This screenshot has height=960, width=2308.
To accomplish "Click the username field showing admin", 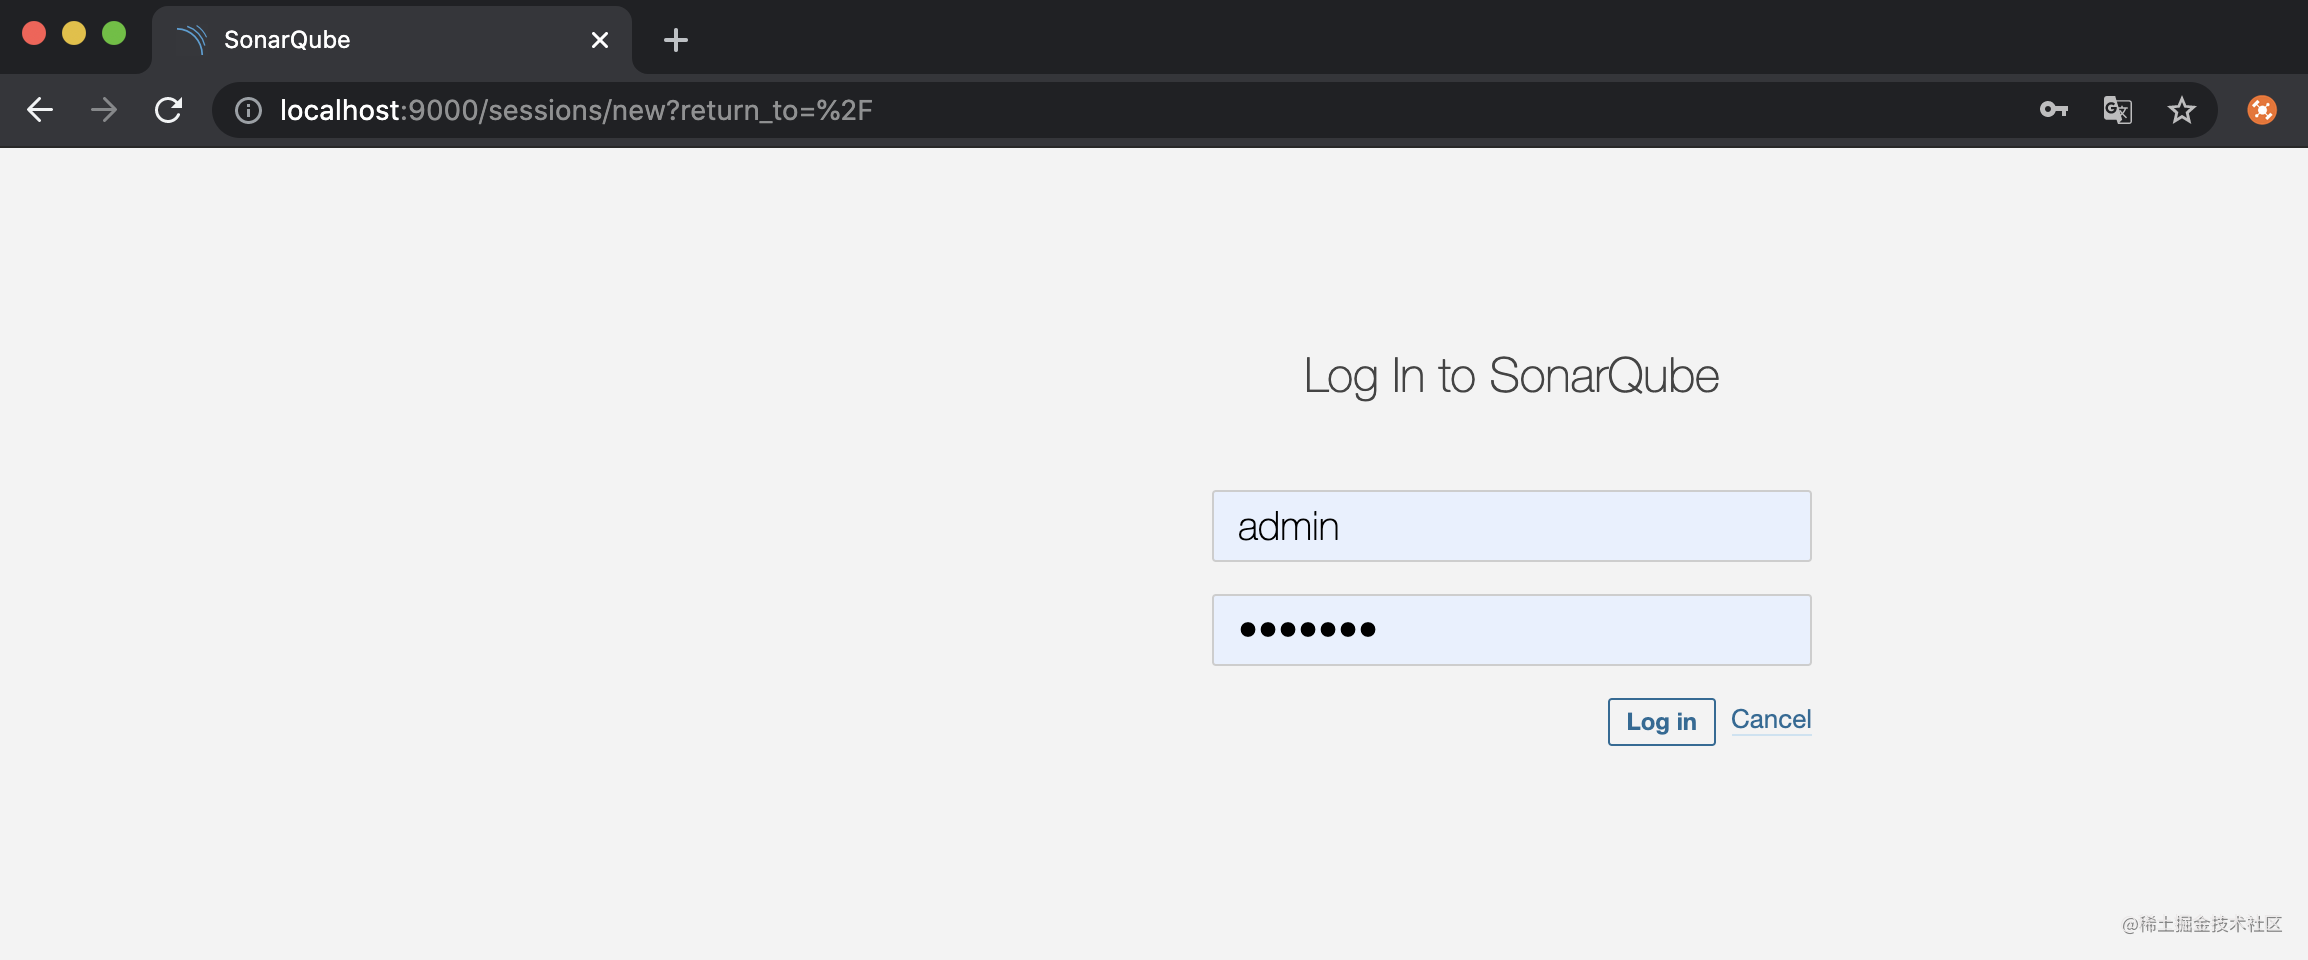I will pos(1510,525).
